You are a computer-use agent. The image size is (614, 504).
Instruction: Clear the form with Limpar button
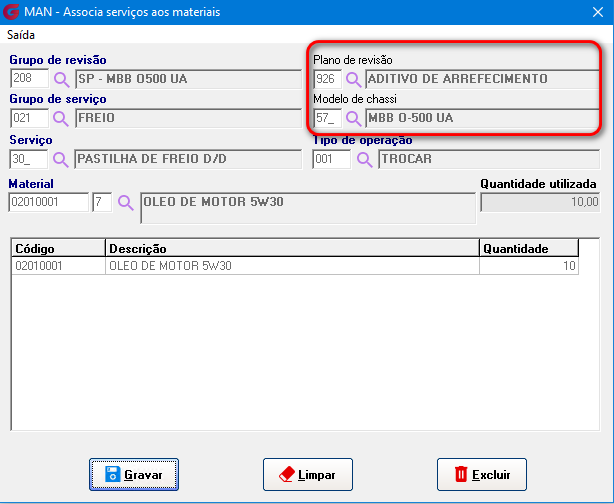tap(308, 475)
